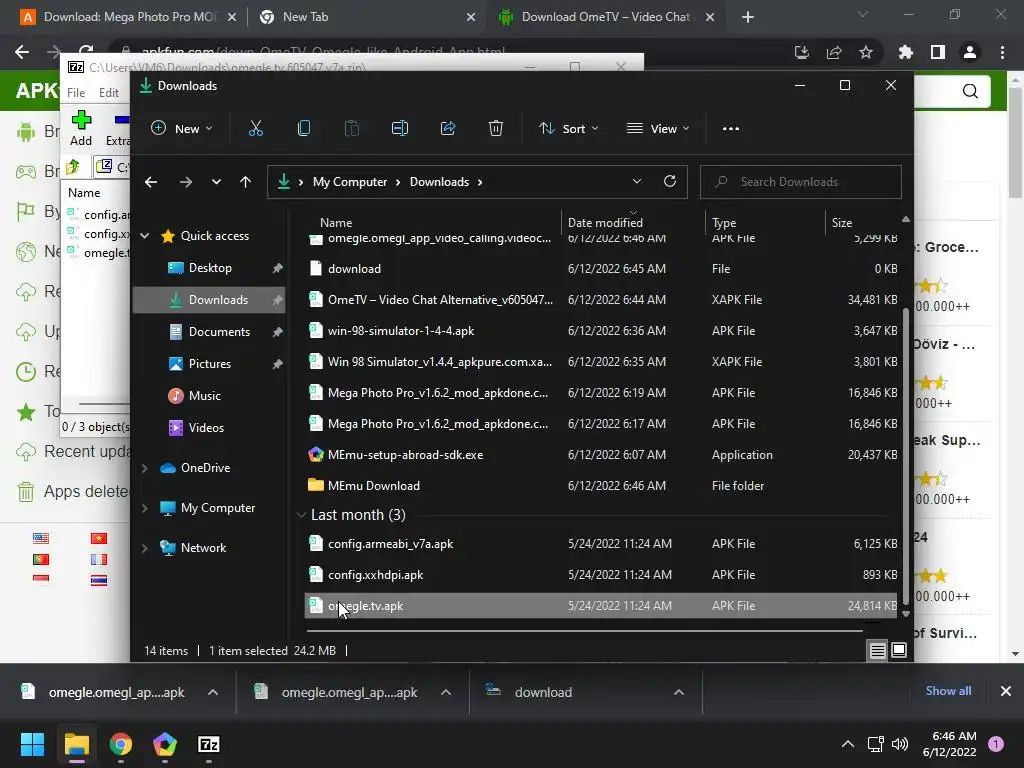Screen dimensions: 1024x768
Task: Click the clock and date in taskbar
Action: click(x=949, y=744)
